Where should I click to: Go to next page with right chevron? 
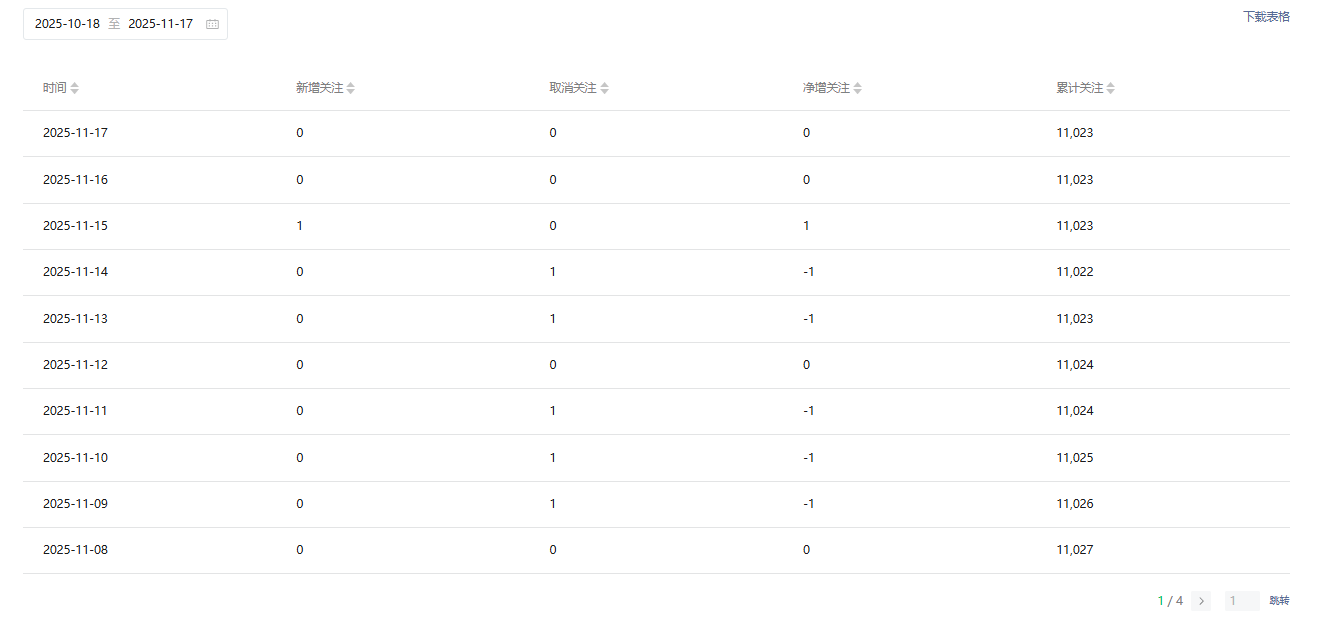tap(1201, 601)
